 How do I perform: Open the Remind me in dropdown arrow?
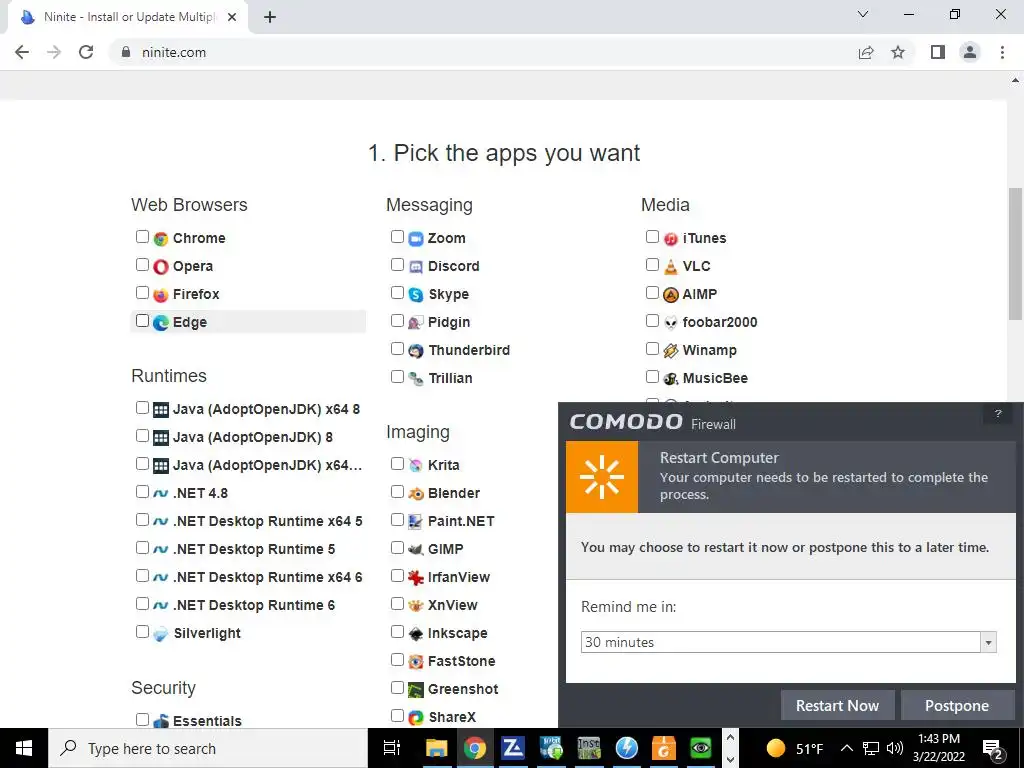click(988, 643)
